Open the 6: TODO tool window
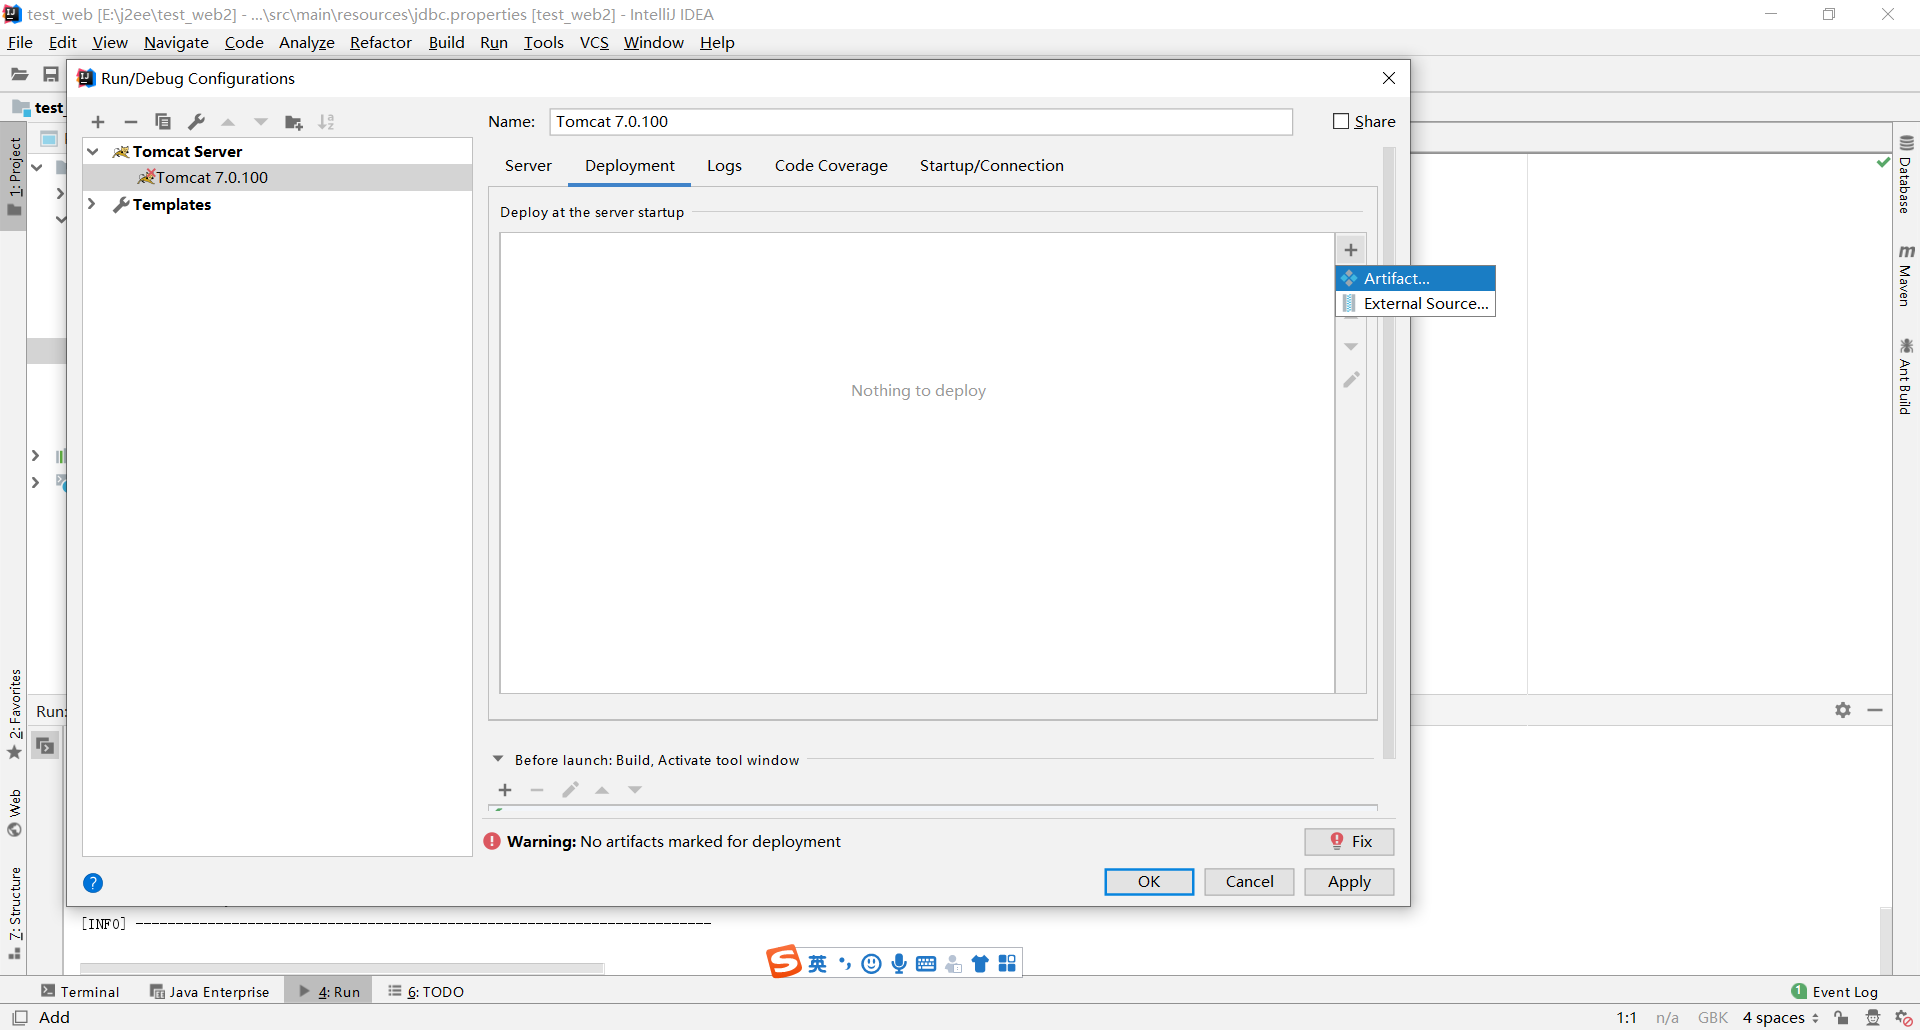This screenshot has height=1030, width=1920. click(426, 991)
